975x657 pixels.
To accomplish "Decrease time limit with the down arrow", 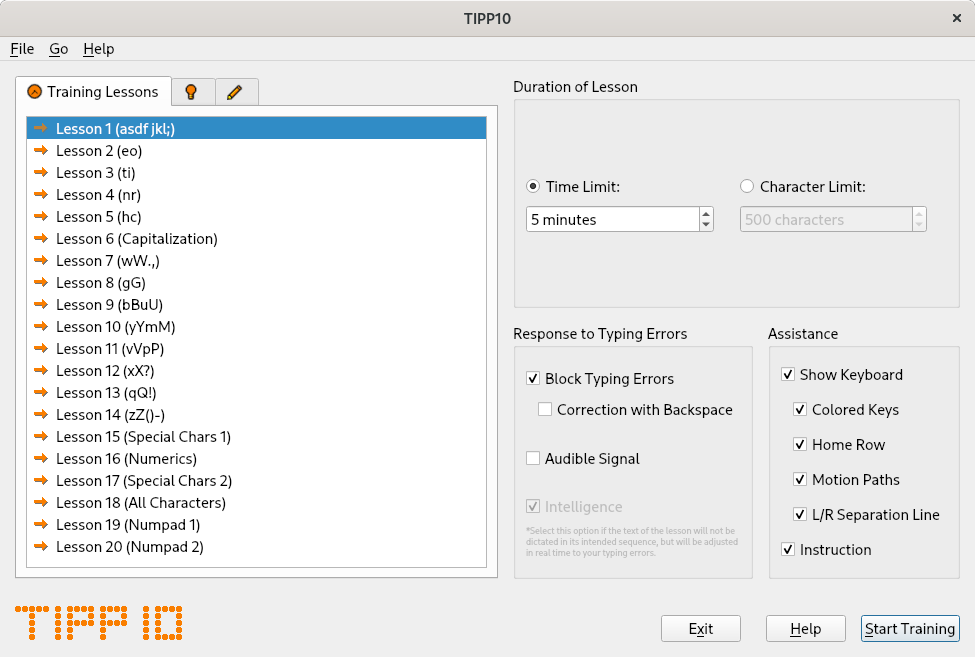I will [706, 225].
